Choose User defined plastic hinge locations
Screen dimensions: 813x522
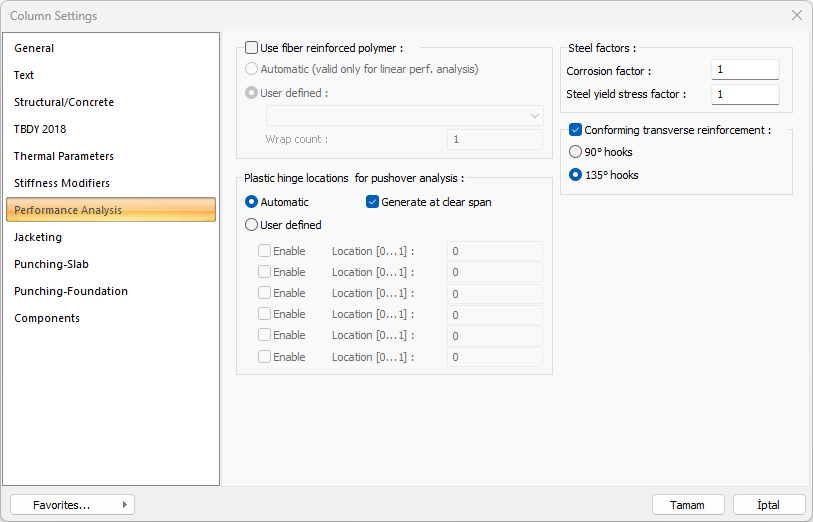pyautogui.click(x=252, y=225)
